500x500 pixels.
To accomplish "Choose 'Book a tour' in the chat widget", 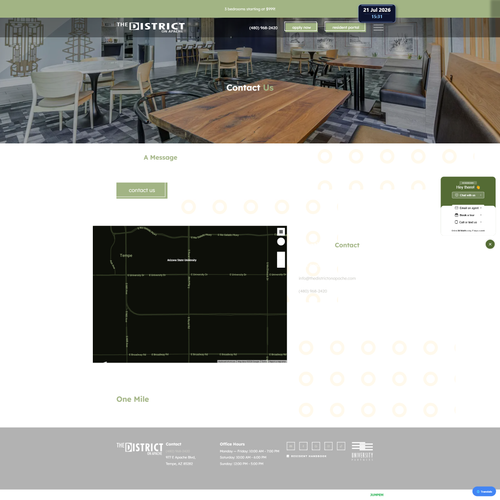I will click(x=468, y=215).
